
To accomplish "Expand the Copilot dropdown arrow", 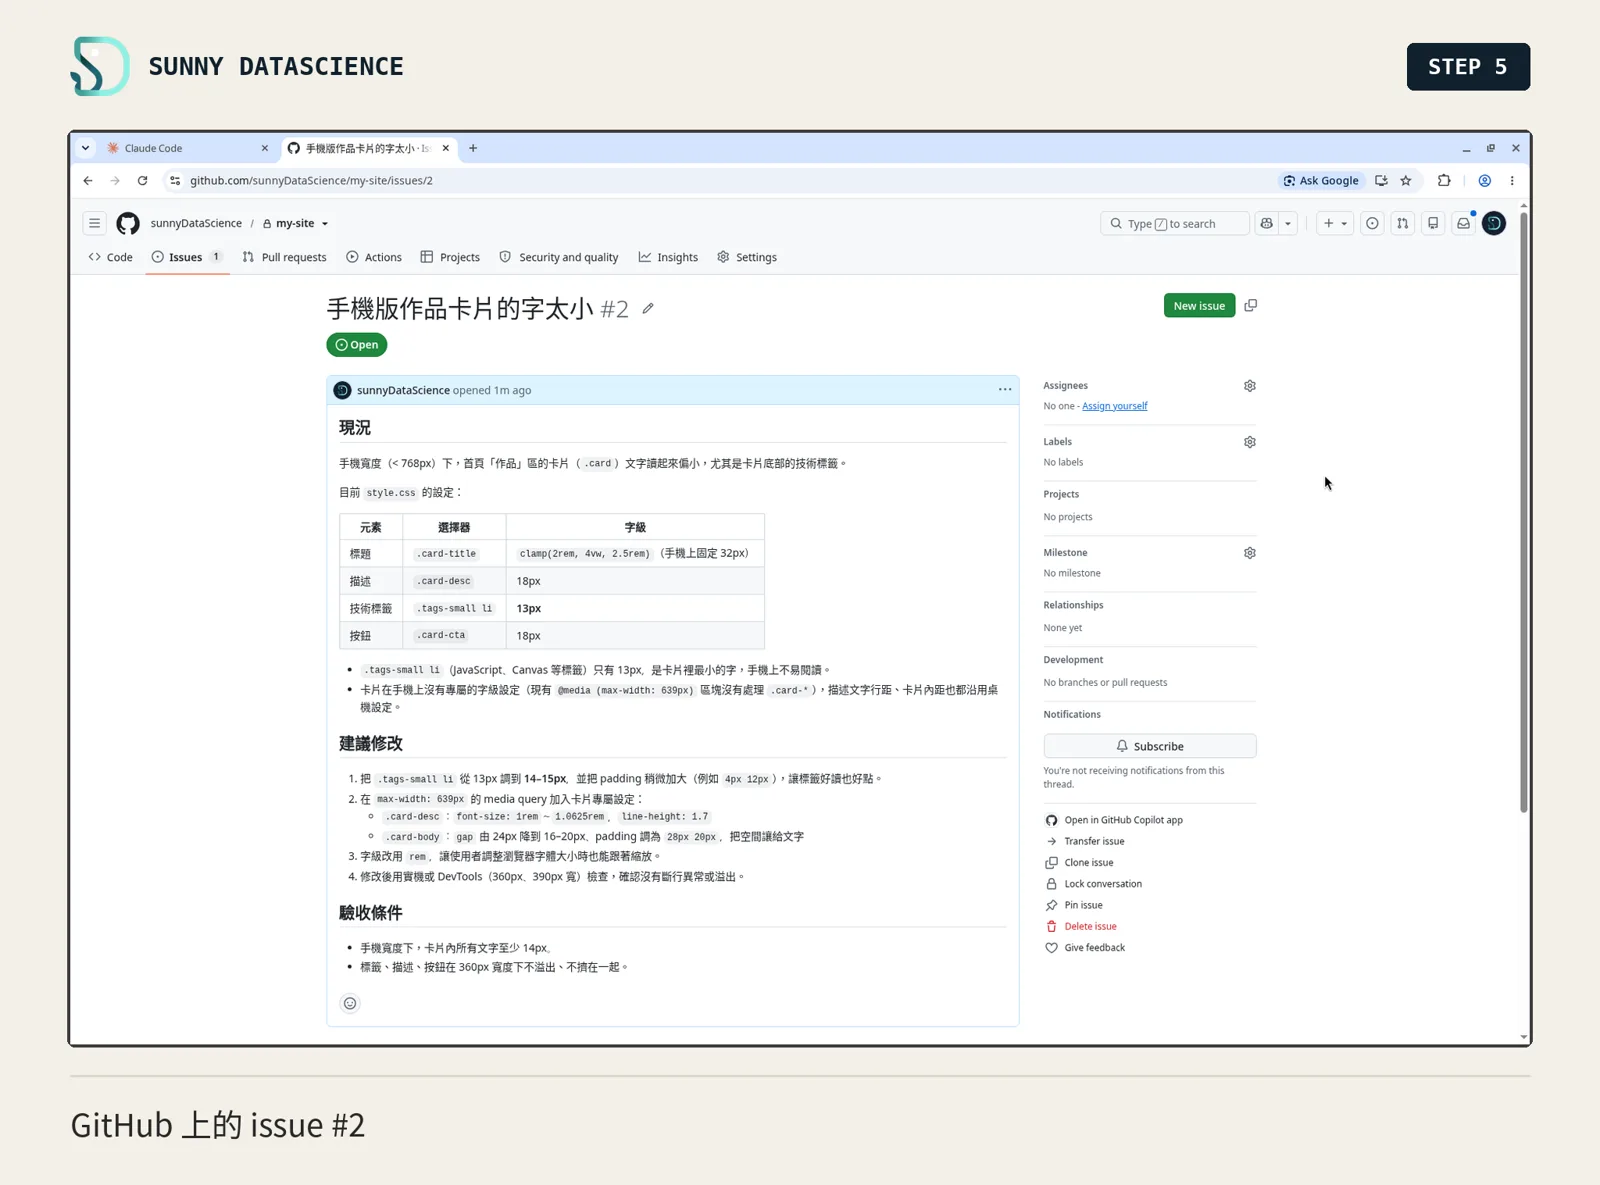I will (x=1288, y=224).
